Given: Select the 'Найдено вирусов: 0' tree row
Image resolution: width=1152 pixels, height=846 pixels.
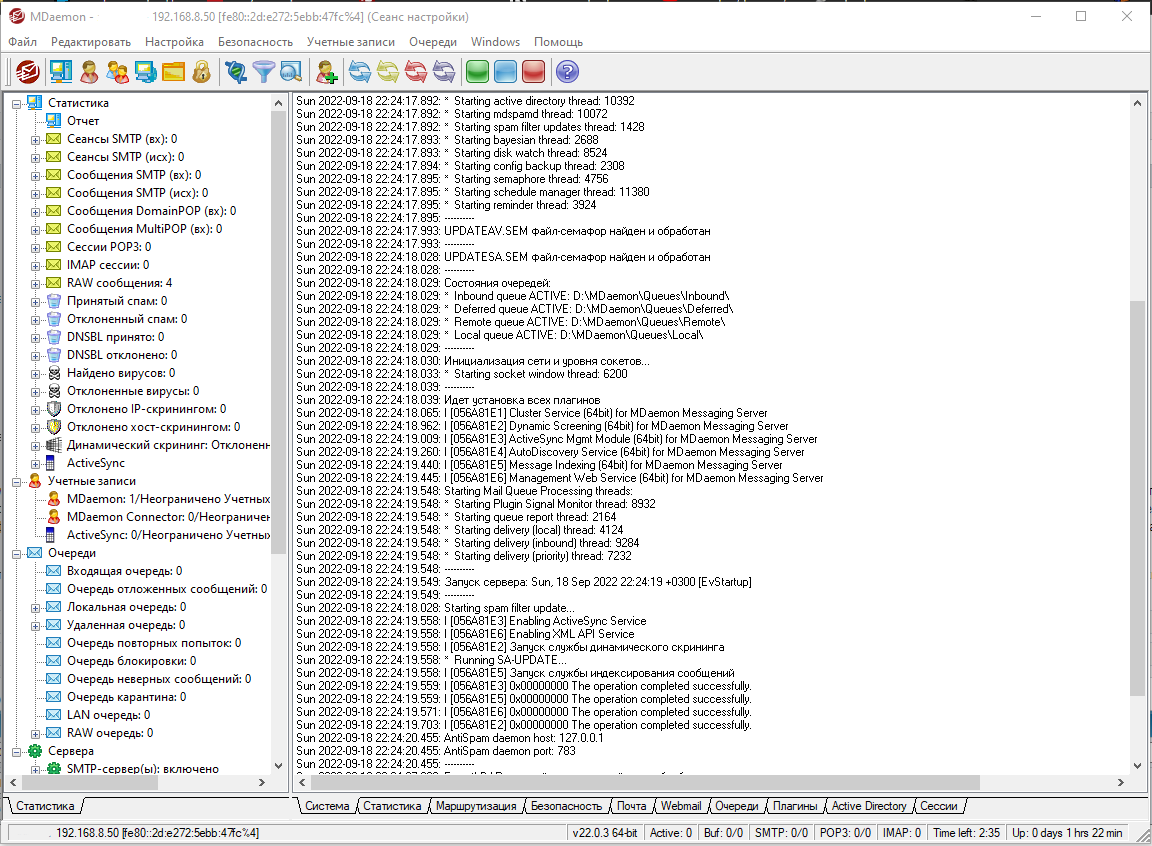Looking at the screenshot, I should pos(121,373).
